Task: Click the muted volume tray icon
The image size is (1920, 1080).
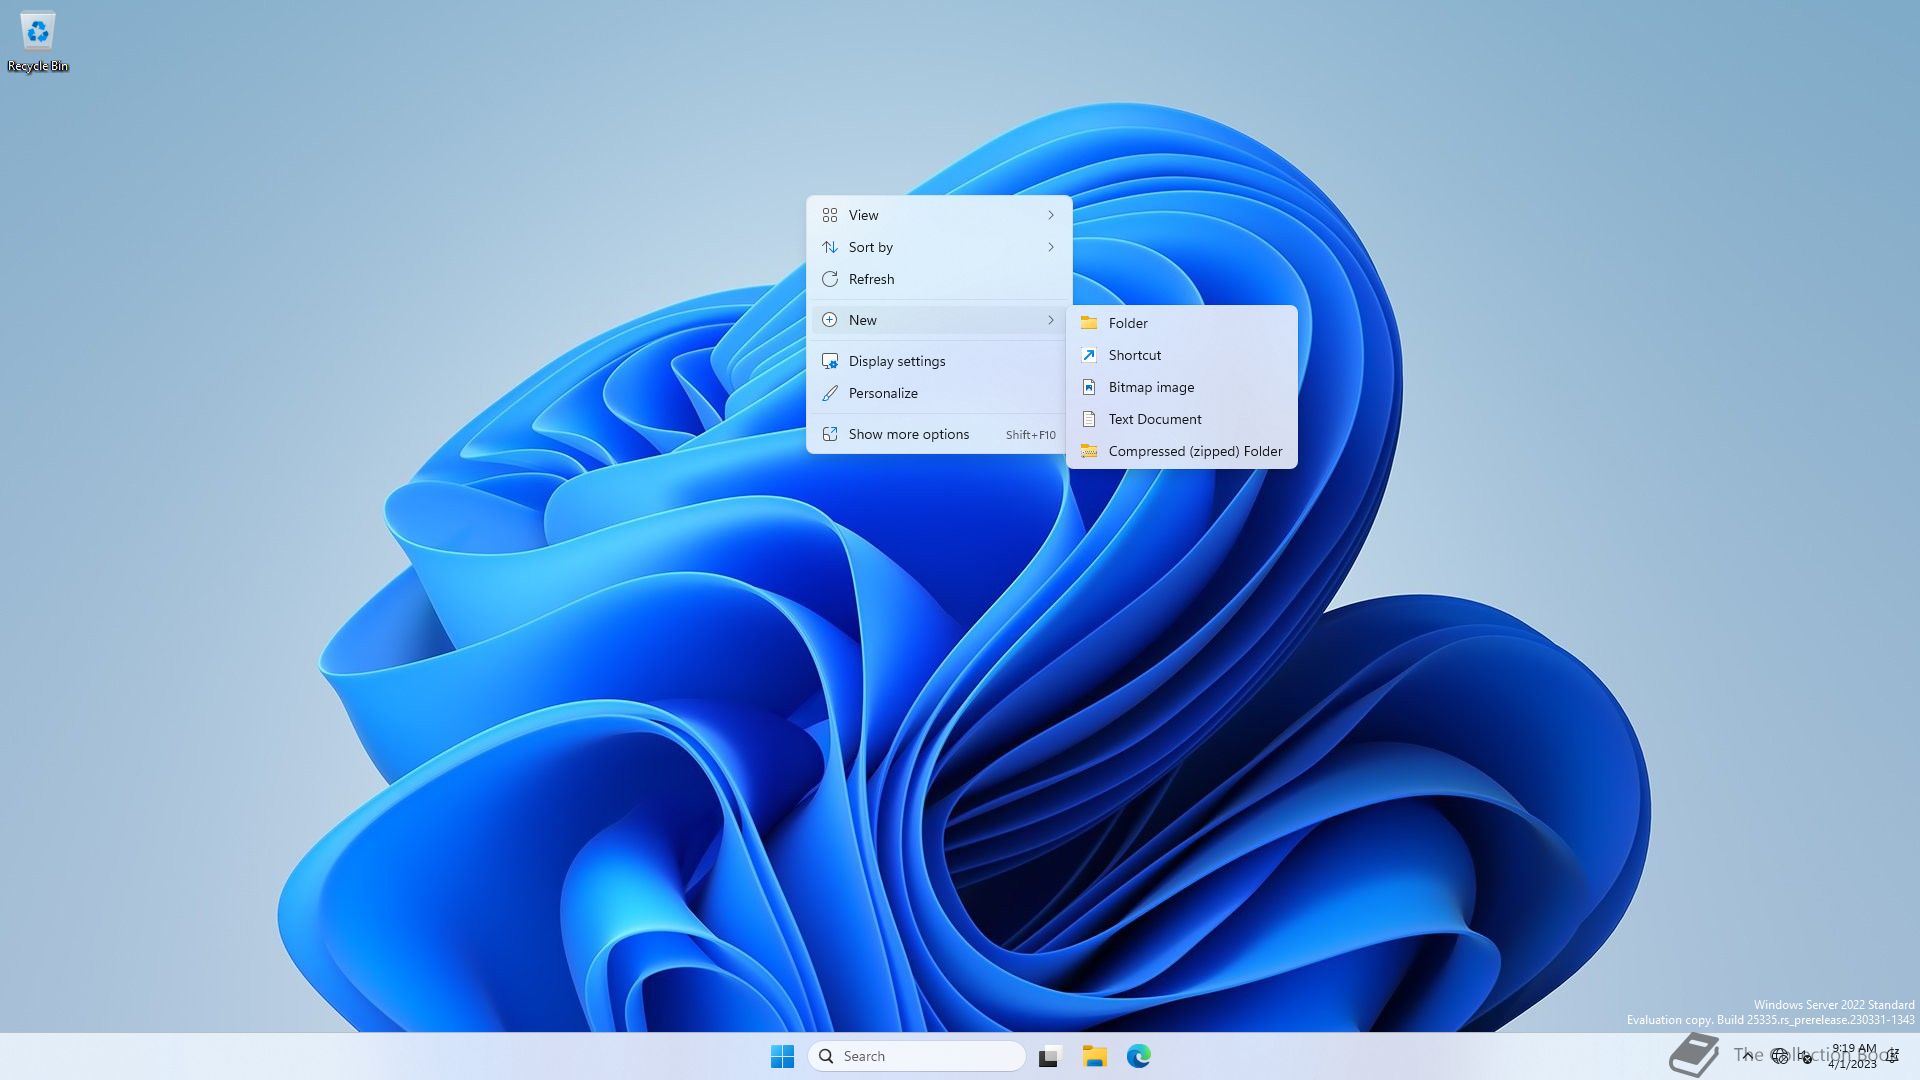Action: (x=1806, y=1056)
